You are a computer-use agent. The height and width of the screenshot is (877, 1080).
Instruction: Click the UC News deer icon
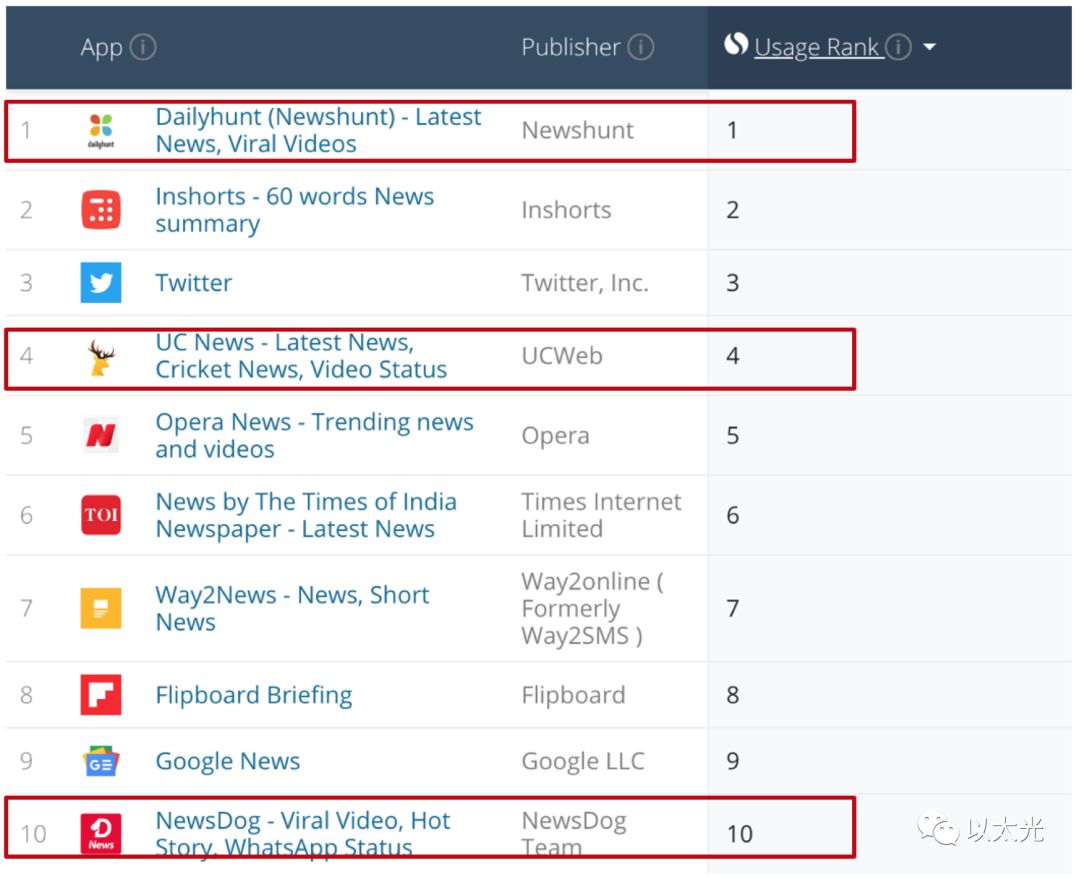coord(101,358)
